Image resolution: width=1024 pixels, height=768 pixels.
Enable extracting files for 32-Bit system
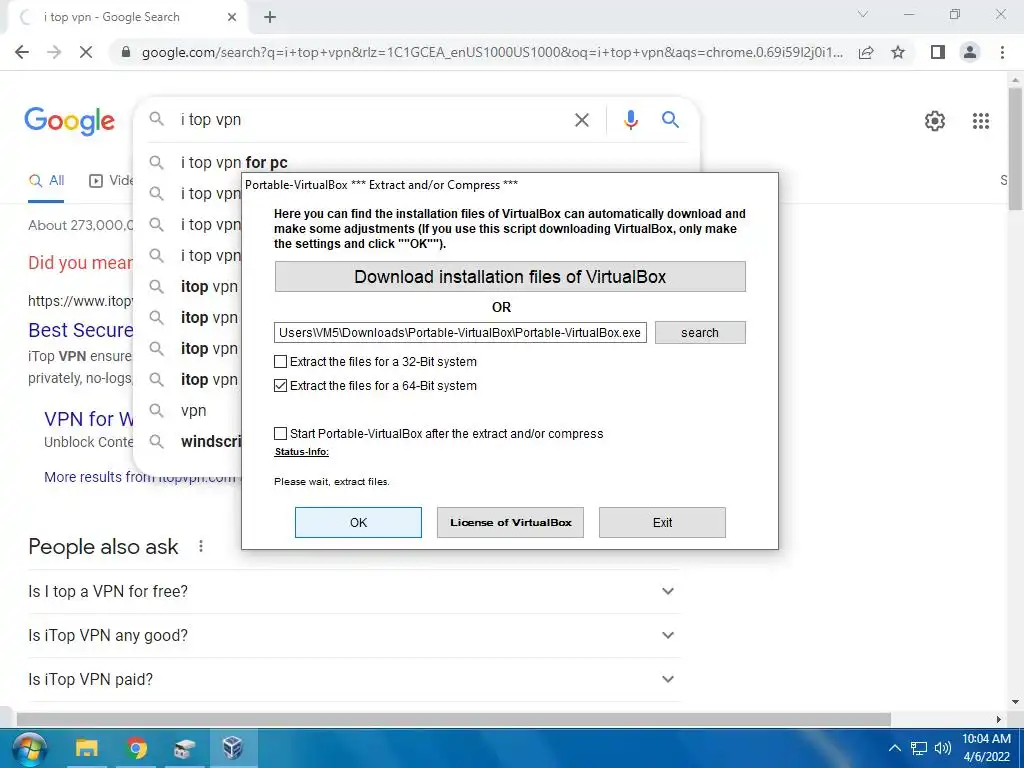[x=280, y=362]
